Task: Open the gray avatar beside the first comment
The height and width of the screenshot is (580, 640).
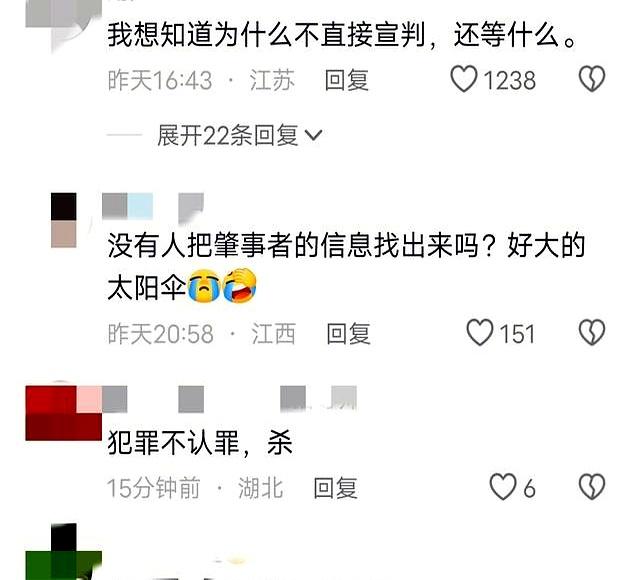Action: [x=64, y=22]
